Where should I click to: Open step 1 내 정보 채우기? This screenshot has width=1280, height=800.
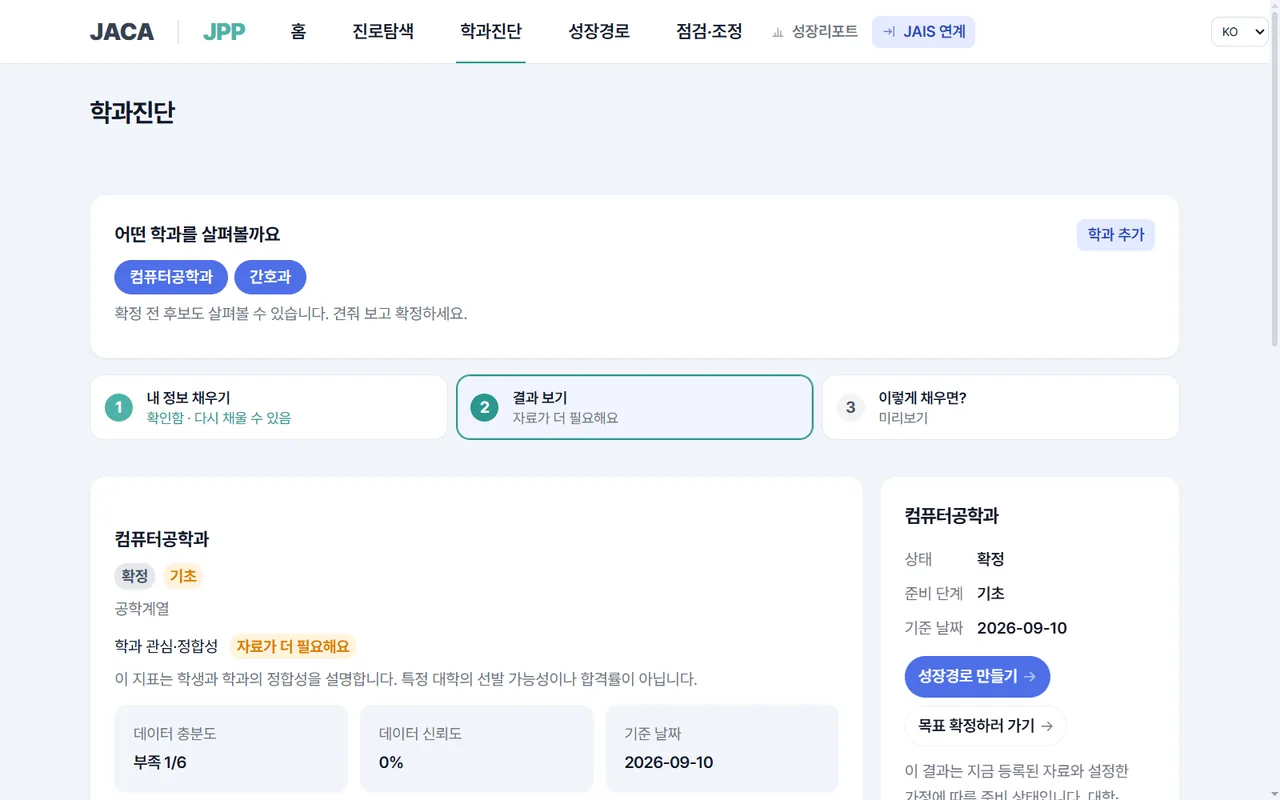click(268, 407)
